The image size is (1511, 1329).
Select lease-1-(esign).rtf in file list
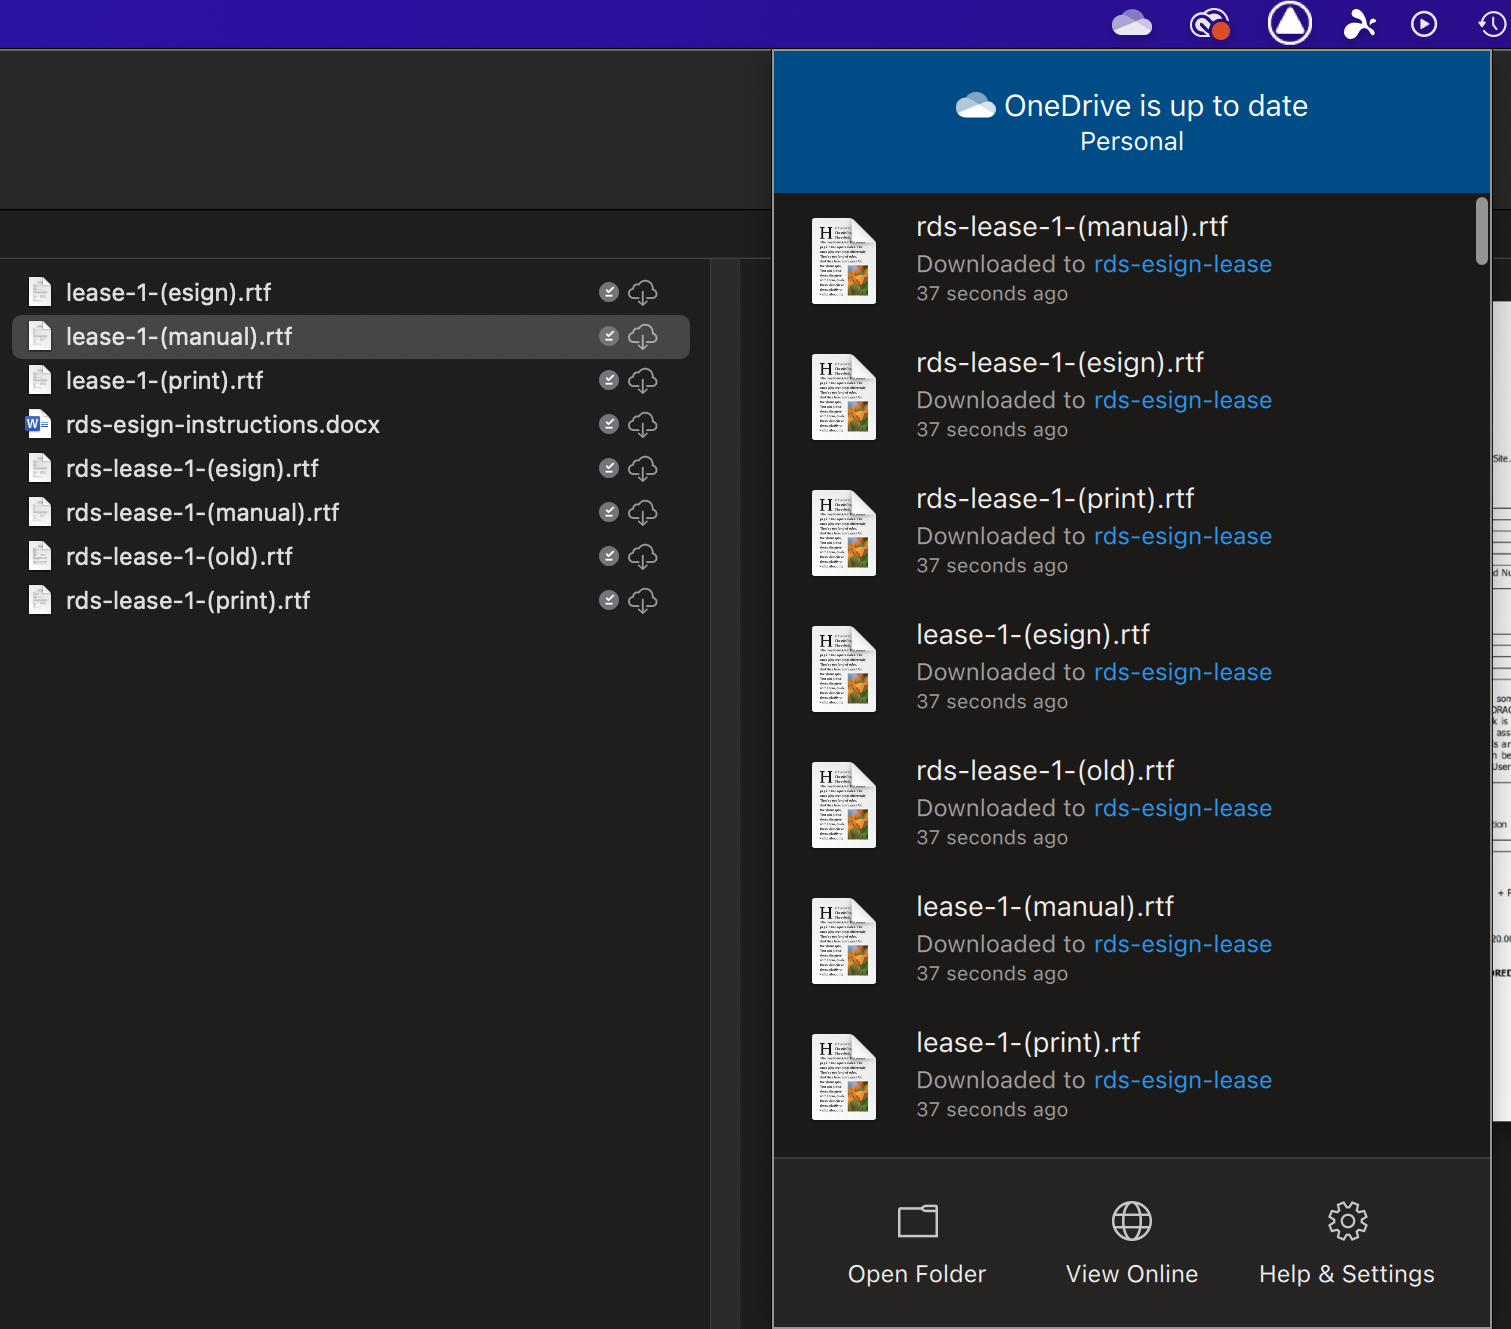tap(350, 292)
